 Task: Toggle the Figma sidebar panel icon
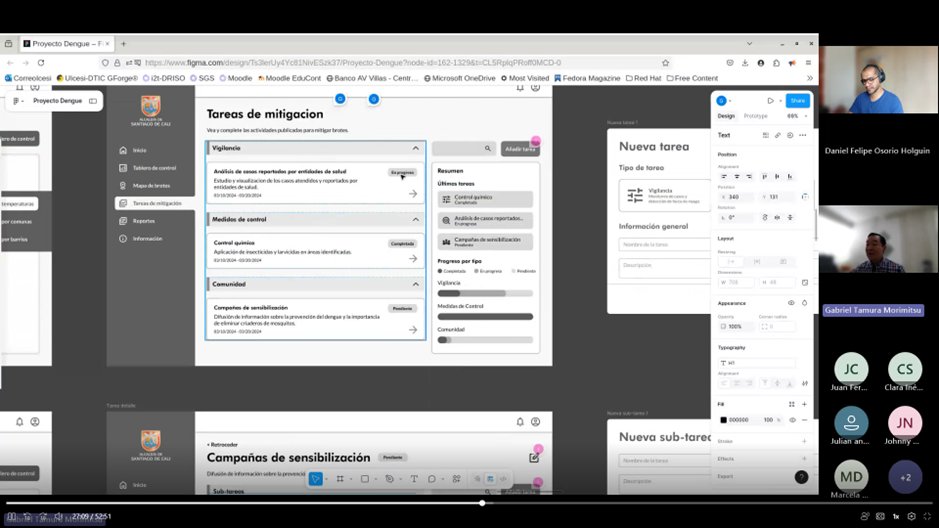[x=93, y=101]
